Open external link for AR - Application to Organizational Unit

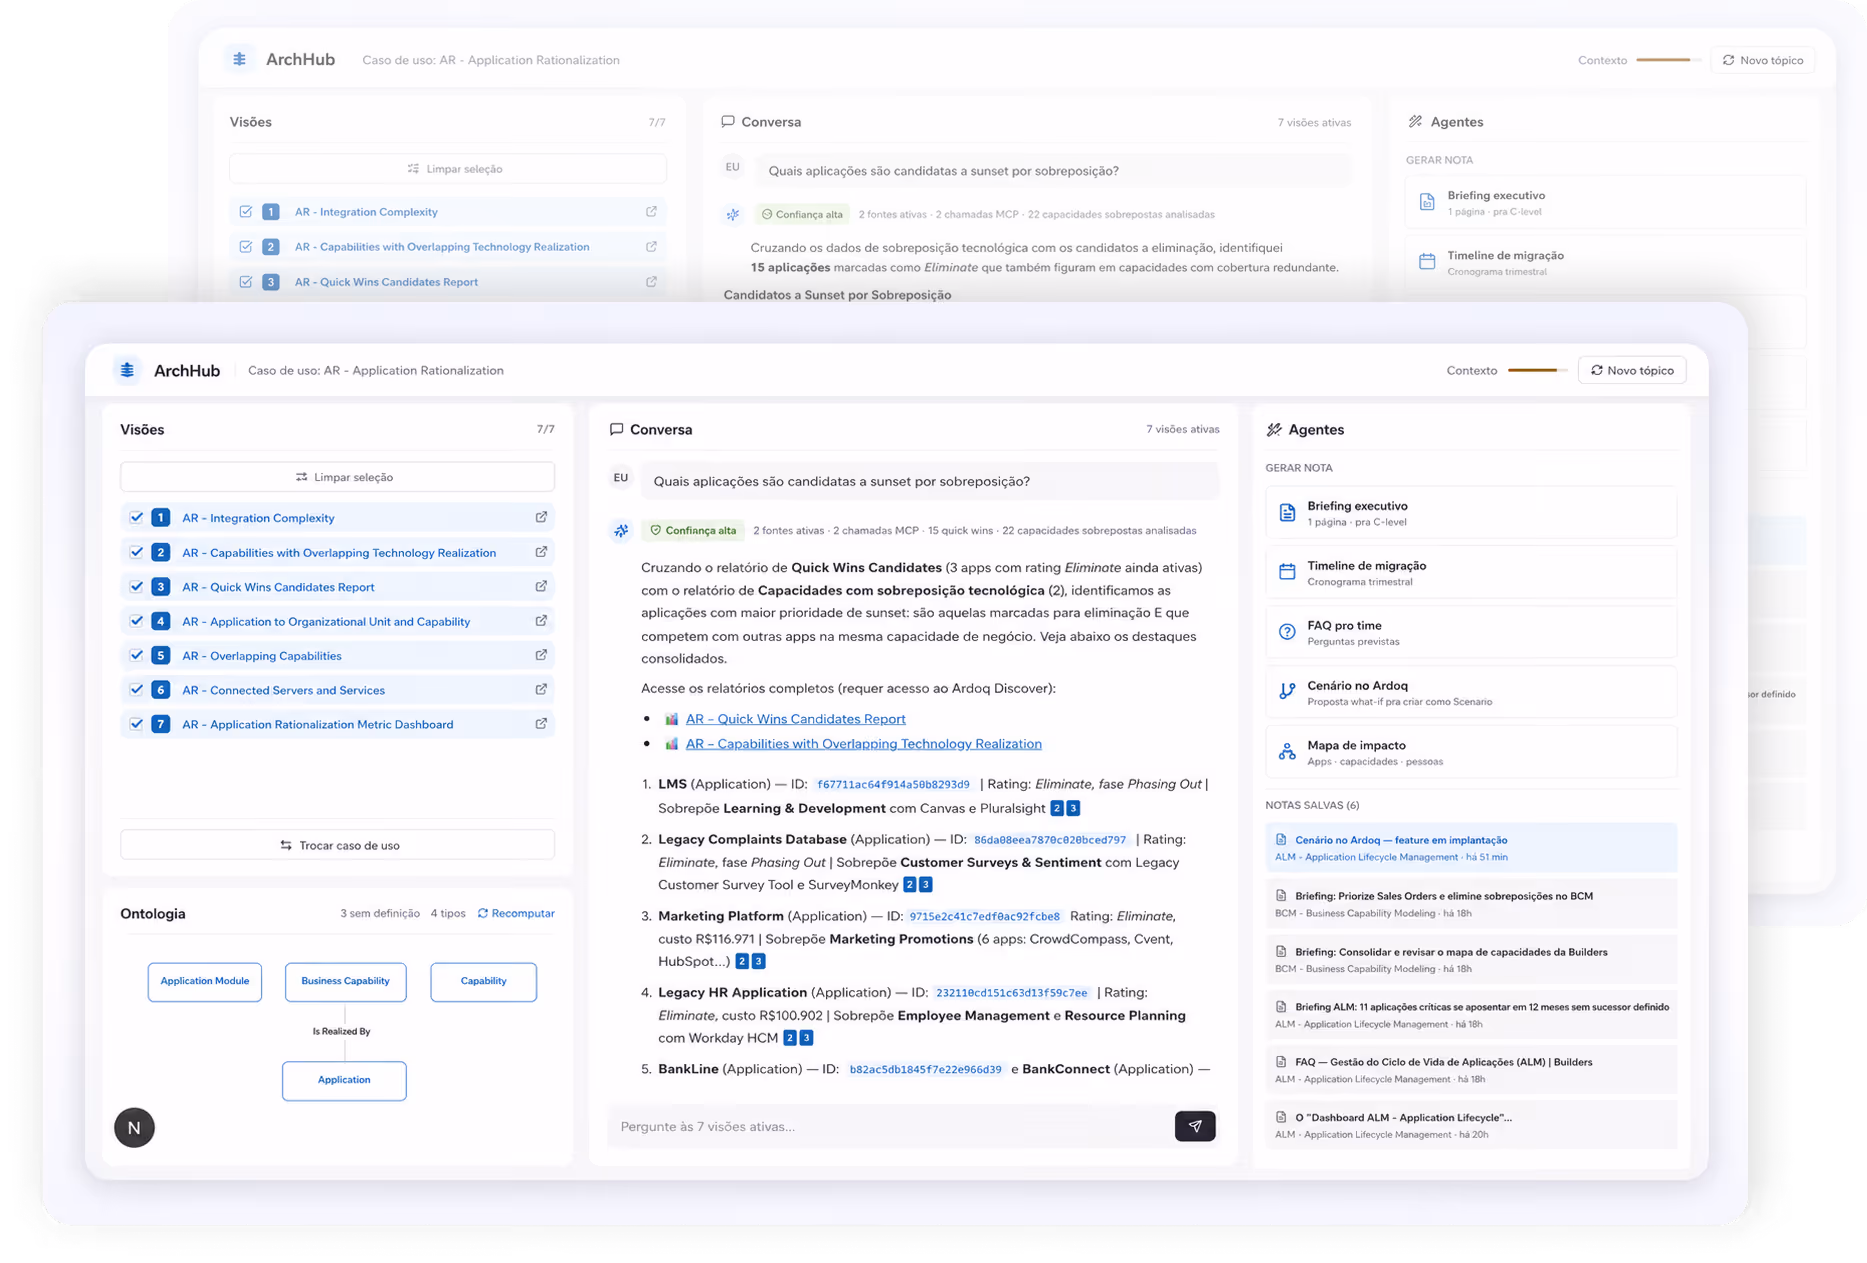pyautogui.click(x=541, y=621)
